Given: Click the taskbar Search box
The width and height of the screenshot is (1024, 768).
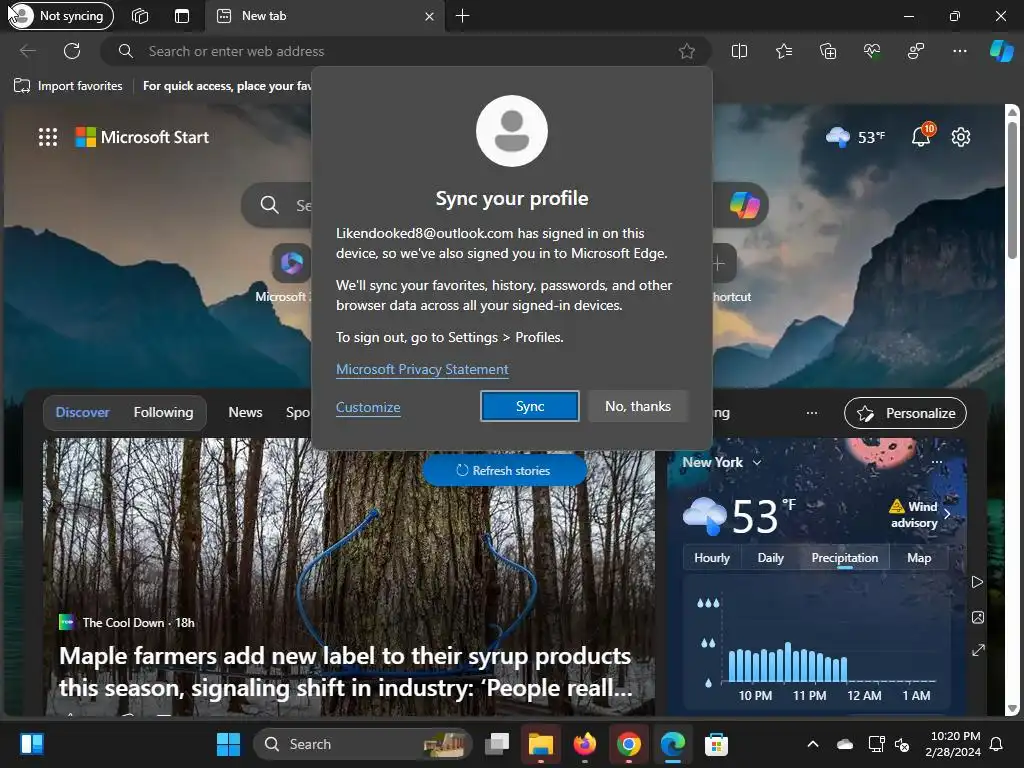Looking at the screenshot, I should pos(362,744).
